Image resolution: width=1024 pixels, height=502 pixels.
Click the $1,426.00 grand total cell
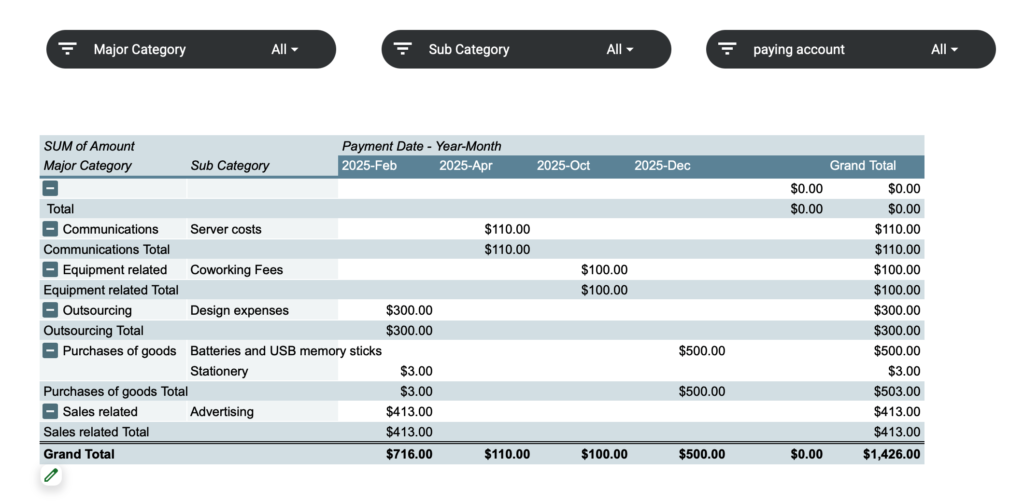tap(891, 454)
